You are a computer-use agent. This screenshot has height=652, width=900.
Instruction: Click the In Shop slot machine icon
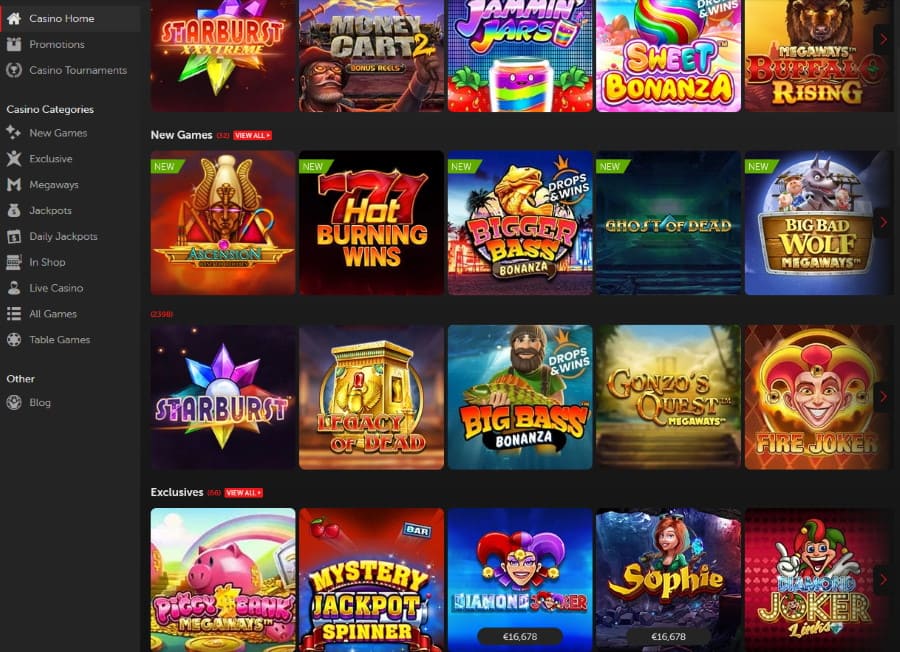click(x=14, y=262)
